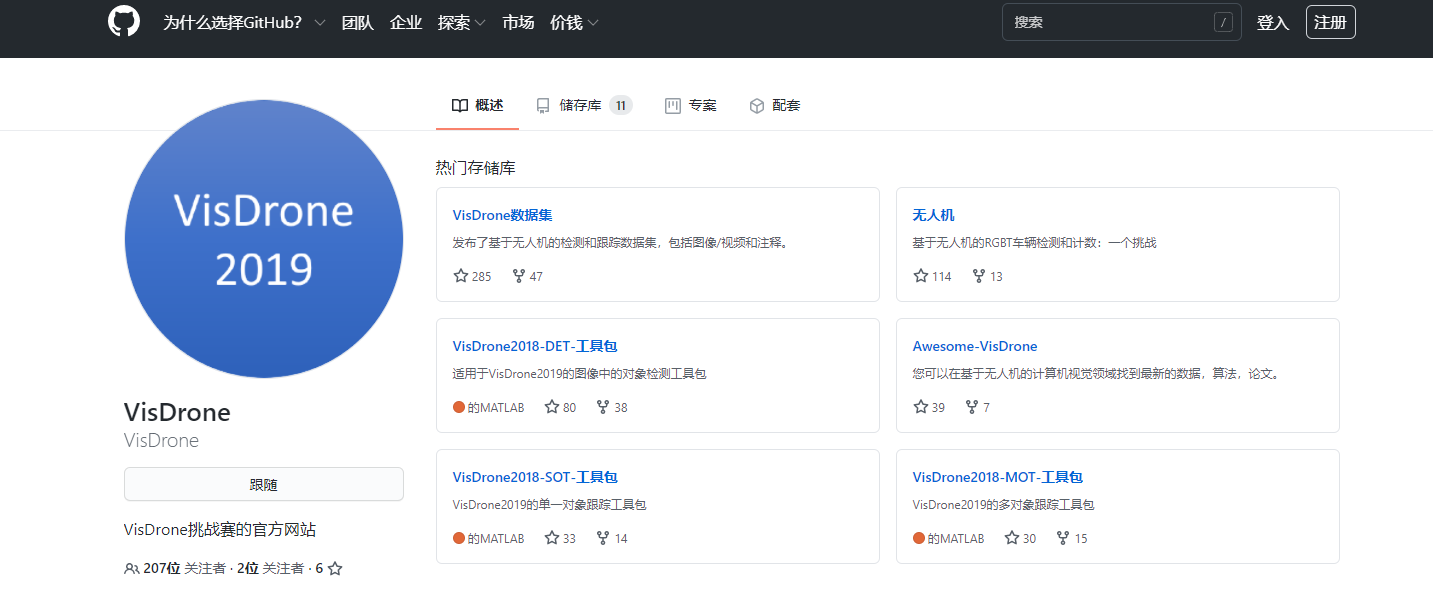Click the repository icon beside 储存库
This screenshot has height=593, width=1433.
(x=543, y=104)
